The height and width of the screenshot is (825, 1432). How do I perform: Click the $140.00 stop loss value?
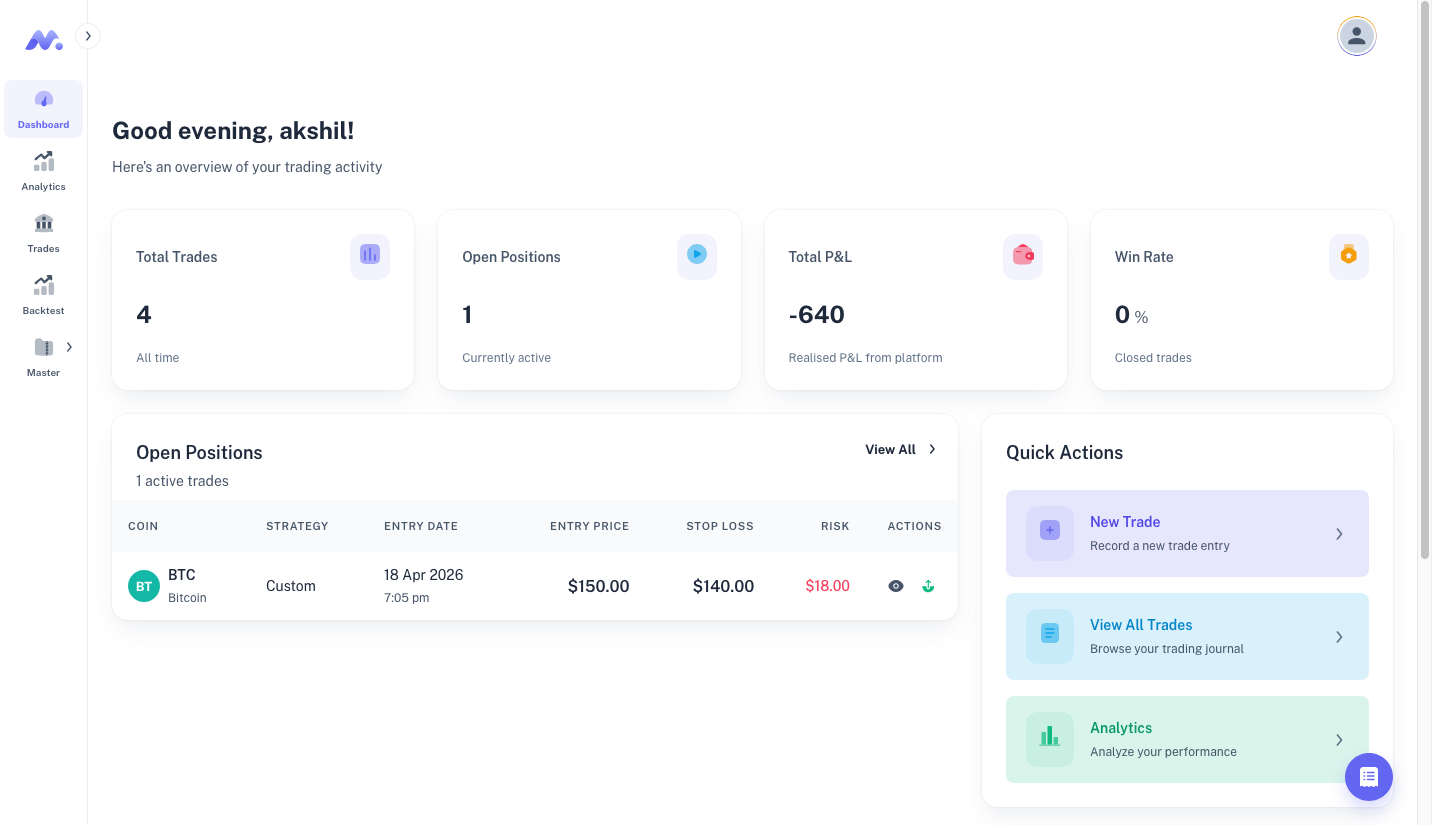[x=723, y=586]
